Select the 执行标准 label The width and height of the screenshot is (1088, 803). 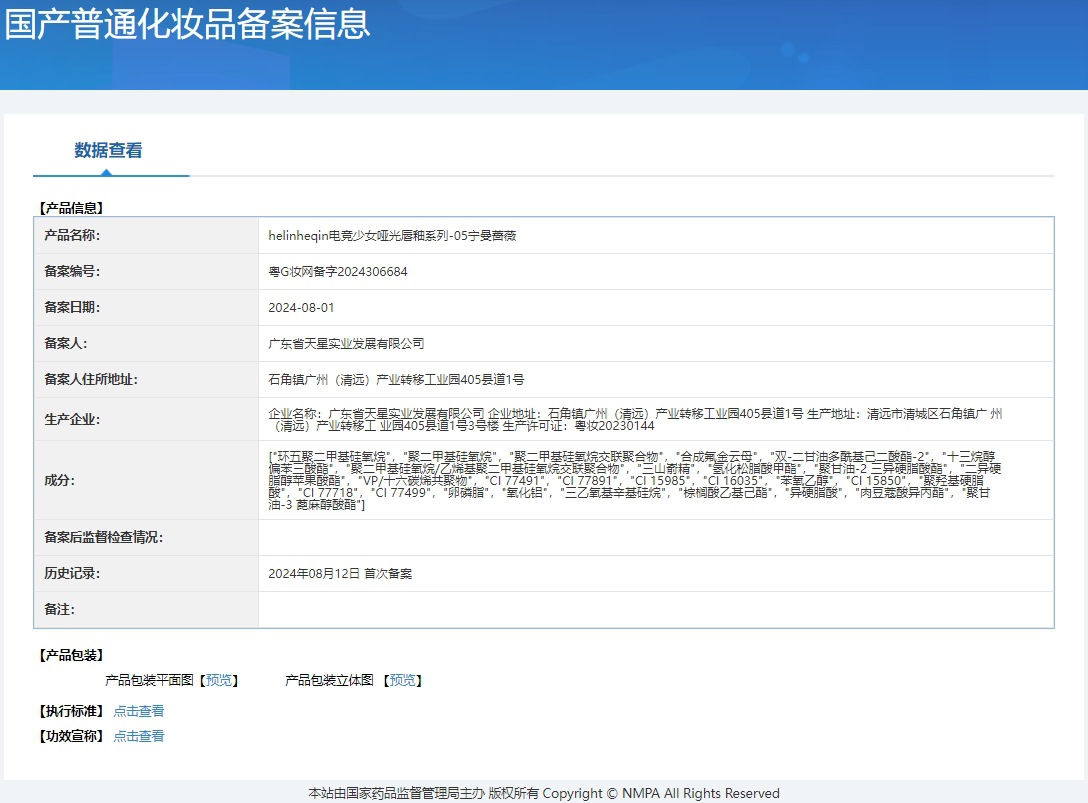point(71,711)
